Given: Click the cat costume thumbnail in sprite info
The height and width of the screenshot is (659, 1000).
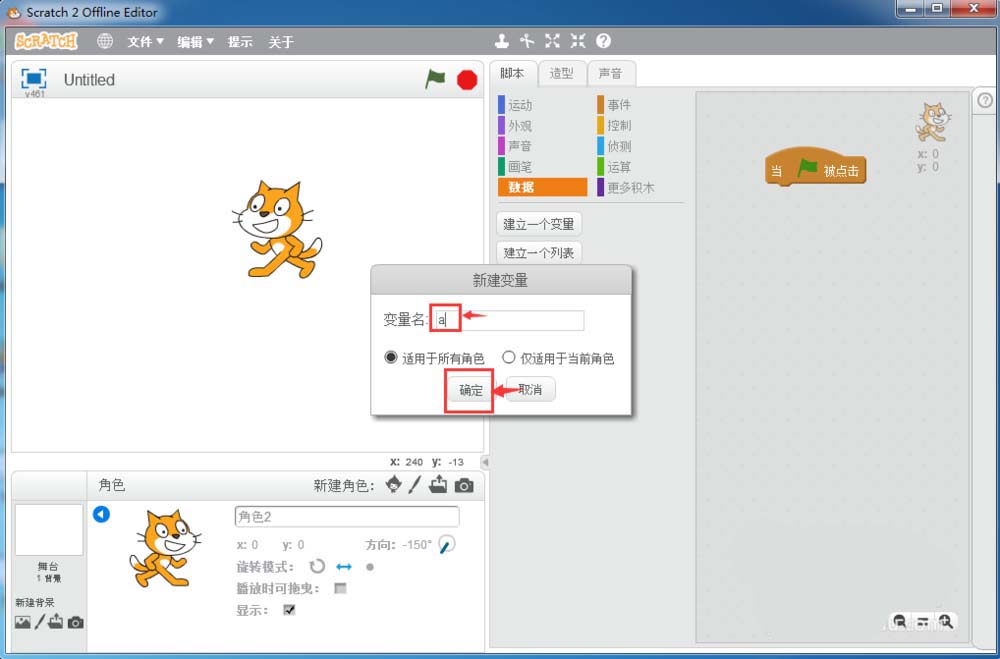Looking at the screenshot, I should coord(166,549).
